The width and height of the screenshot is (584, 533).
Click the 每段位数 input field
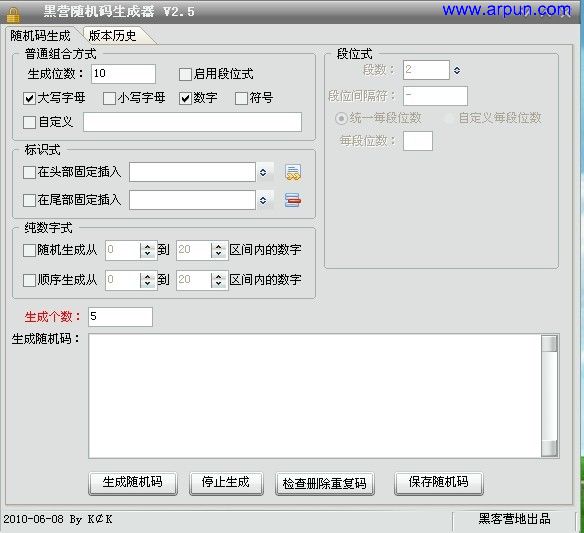(418, 141)
